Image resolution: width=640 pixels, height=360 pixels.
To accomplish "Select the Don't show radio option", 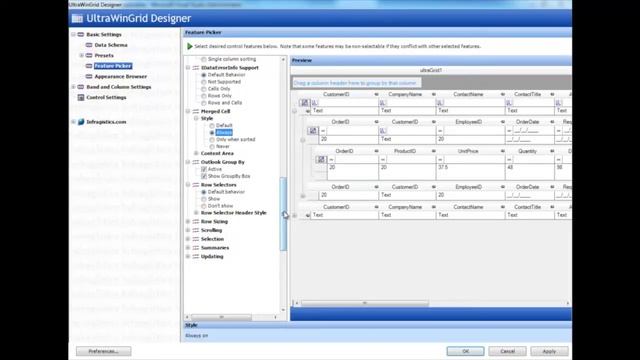I will pos(204,206).
